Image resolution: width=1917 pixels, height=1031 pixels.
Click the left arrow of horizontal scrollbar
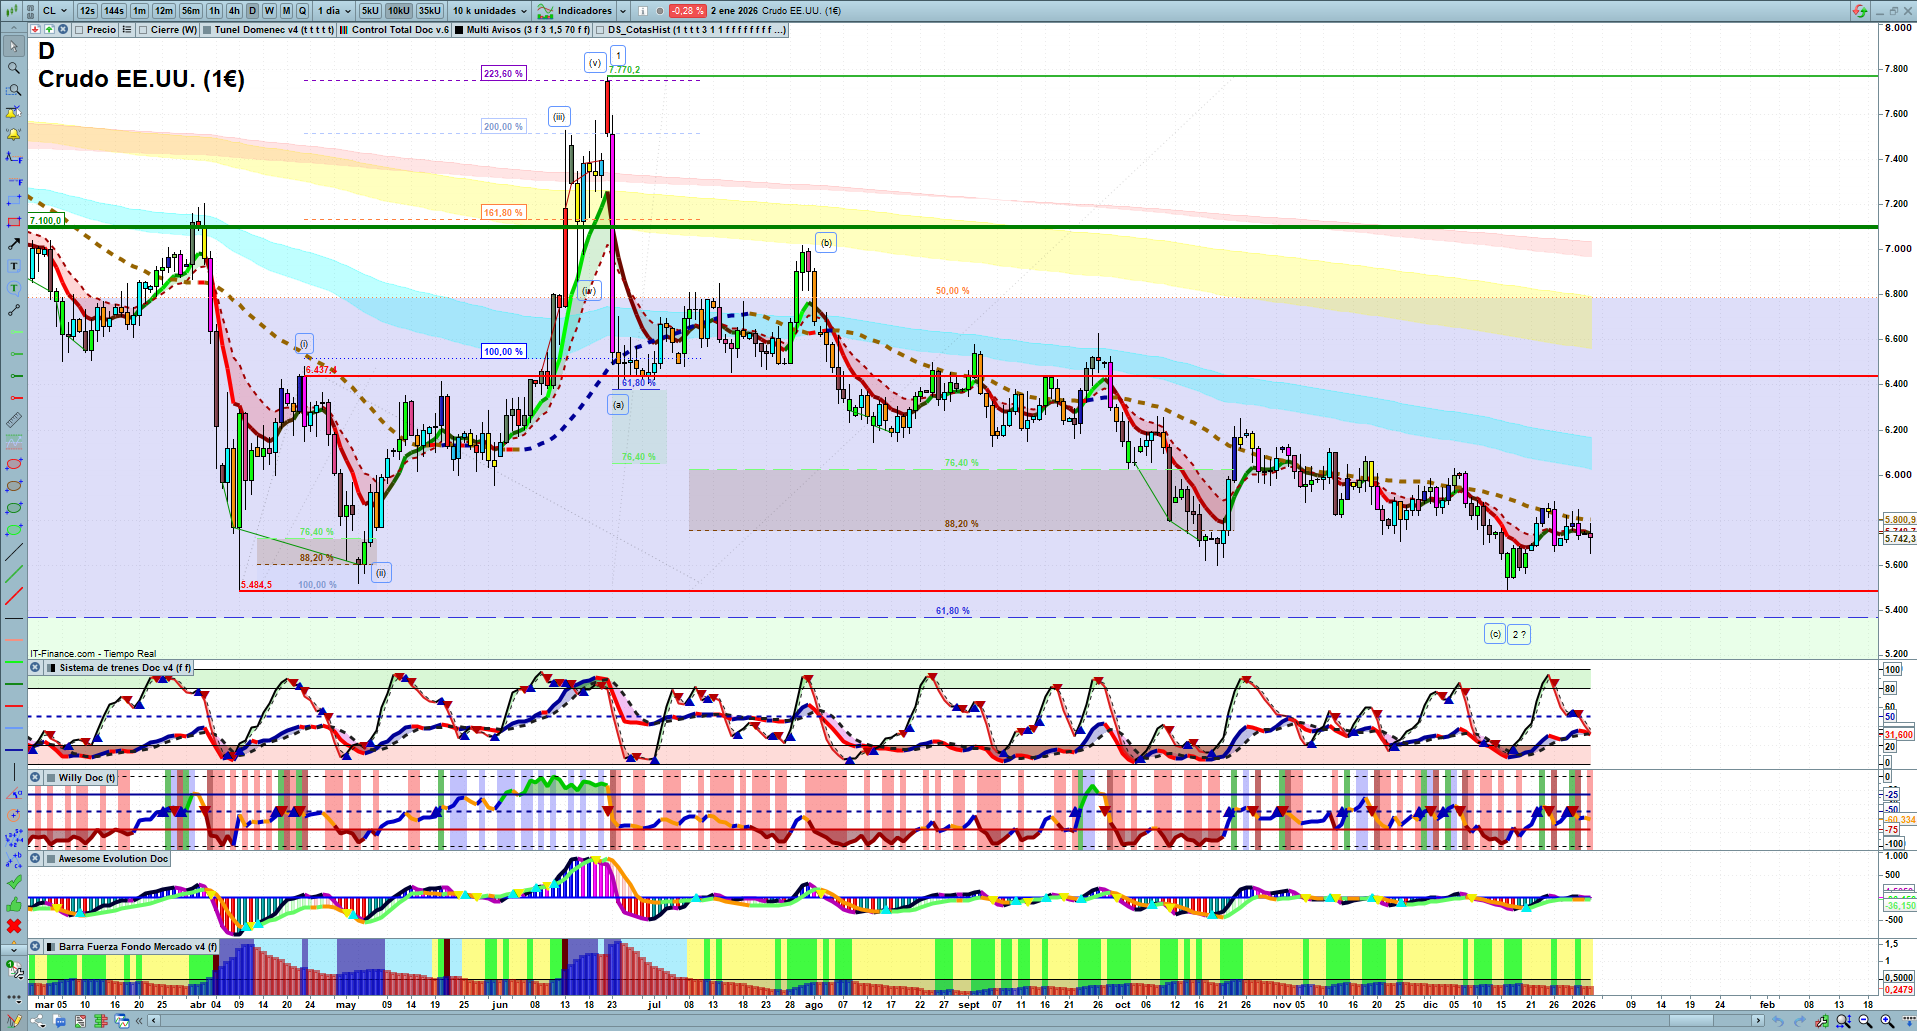pos(154,1021)
